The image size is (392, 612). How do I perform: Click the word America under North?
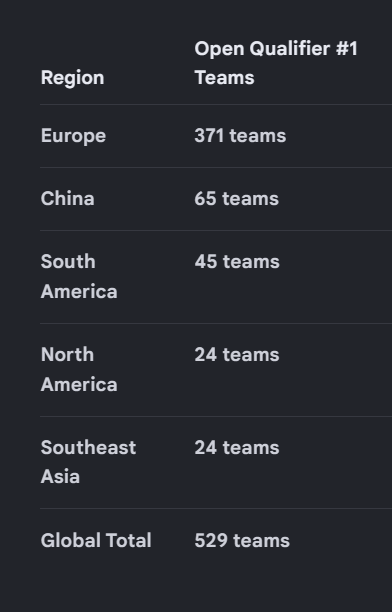pos(79,384)
